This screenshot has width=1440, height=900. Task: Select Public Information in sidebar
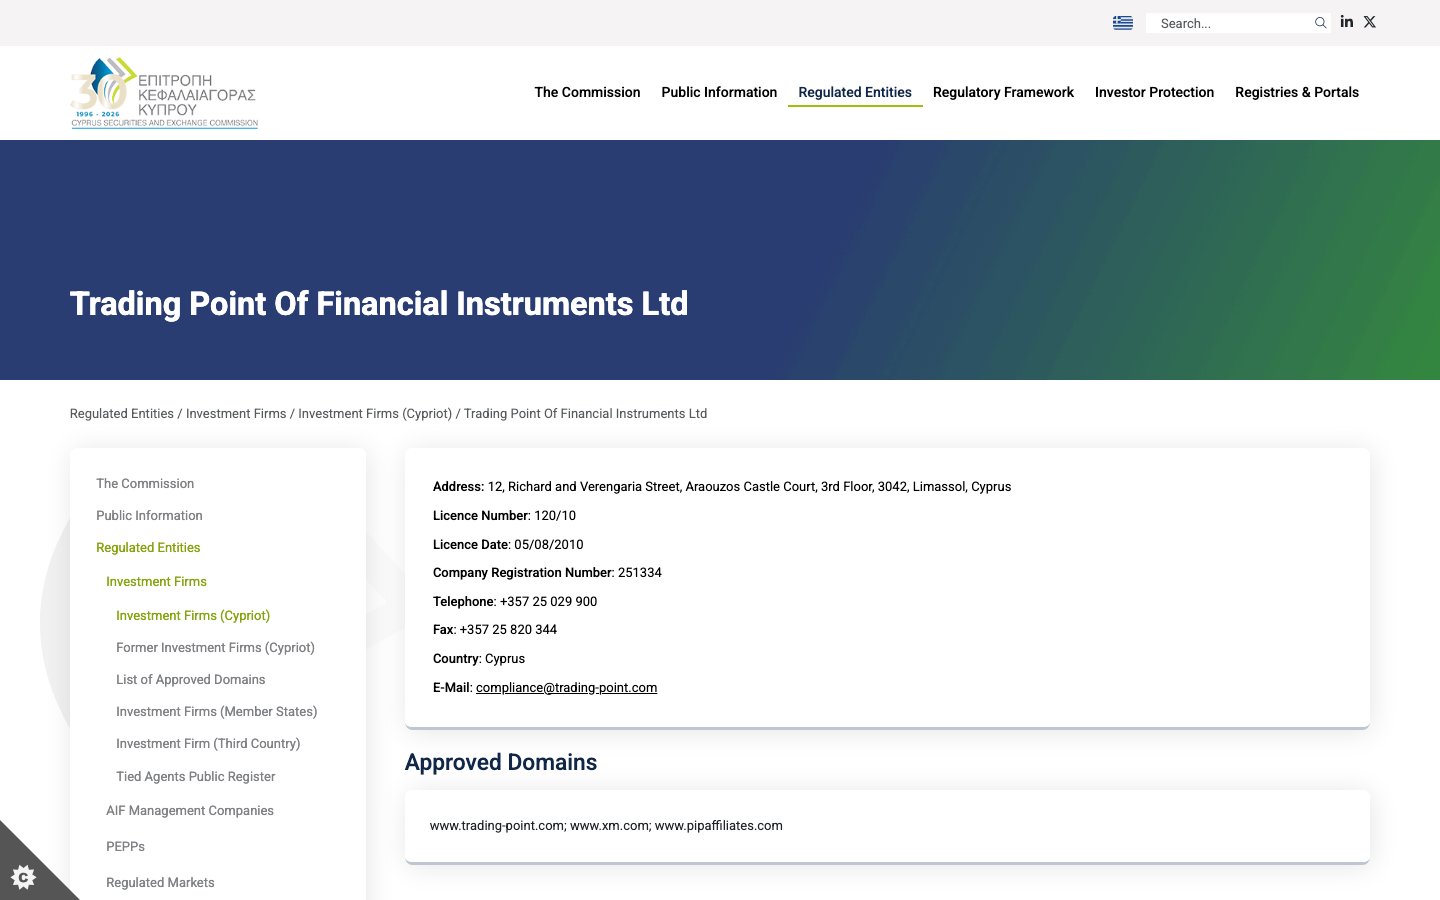[x=149, y=516]
